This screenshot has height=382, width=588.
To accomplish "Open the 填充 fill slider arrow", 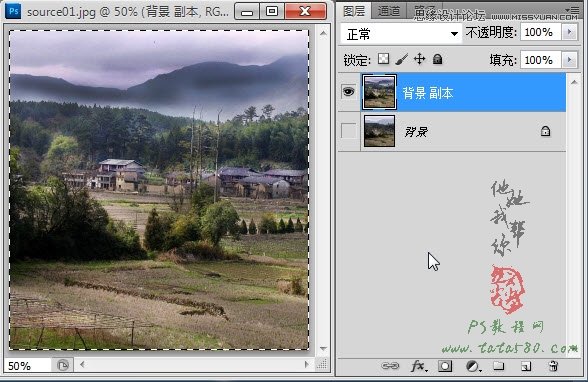I will tap(569, 60).
